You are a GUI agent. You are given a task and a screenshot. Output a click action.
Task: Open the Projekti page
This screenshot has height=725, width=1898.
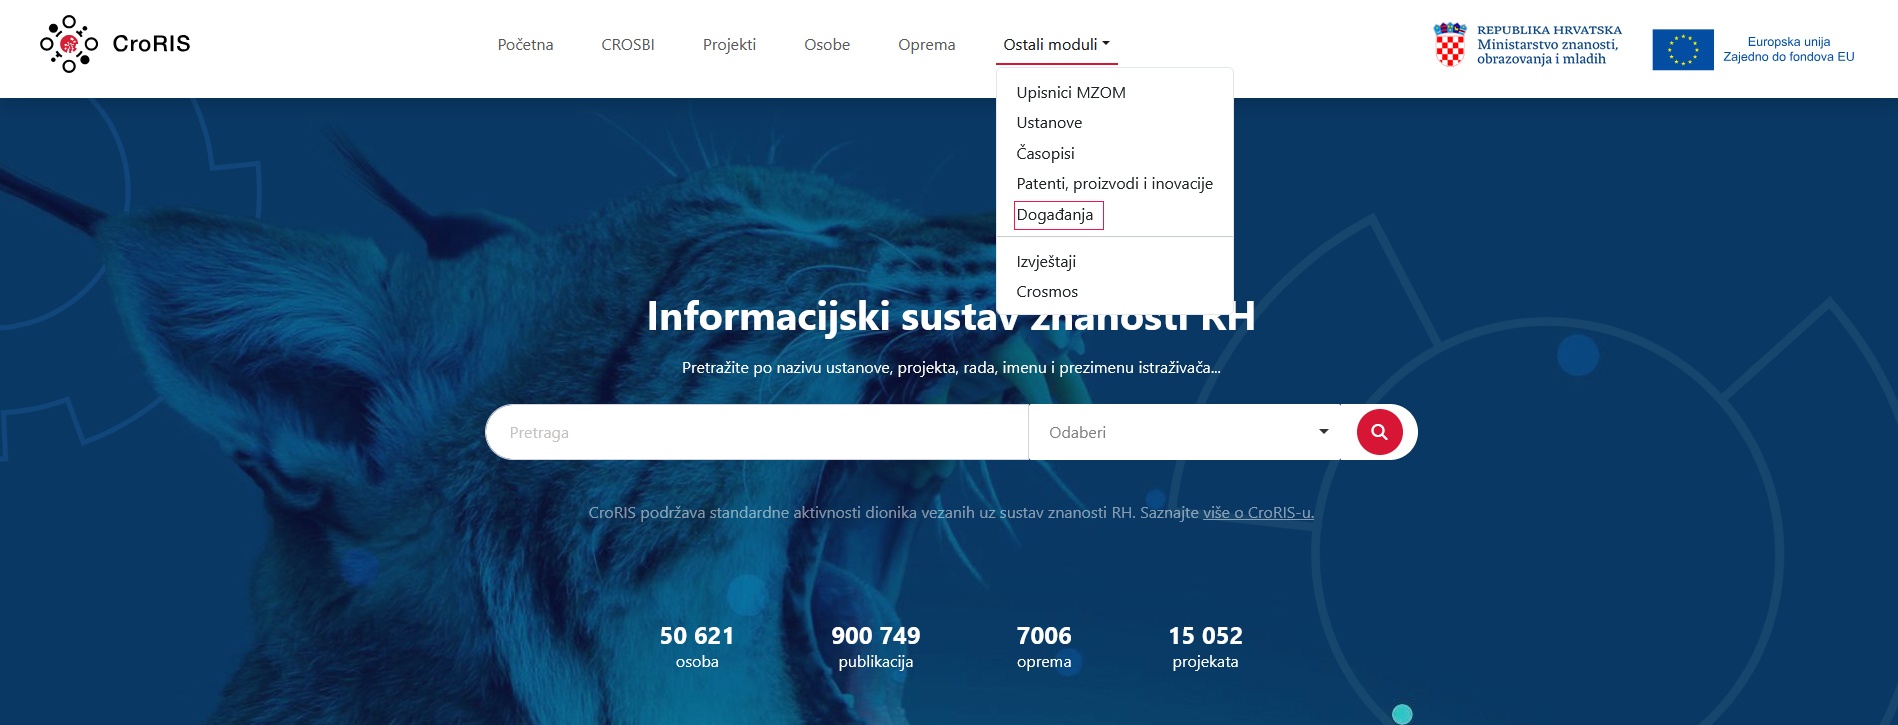729,45
